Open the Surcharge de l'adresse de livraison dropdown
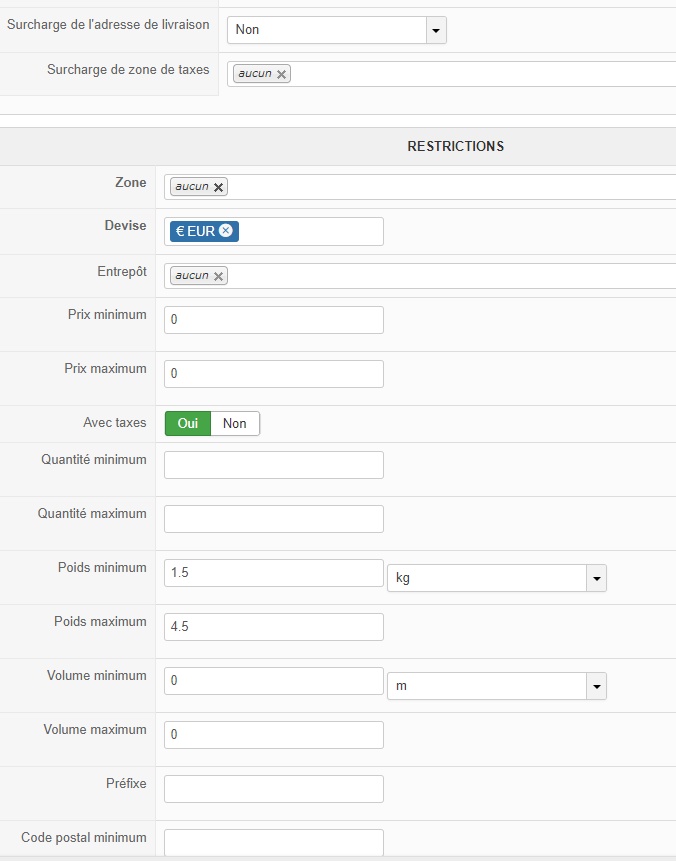Image resolution: width=676 pixels, height=861 pixels. tap(336, 30)
